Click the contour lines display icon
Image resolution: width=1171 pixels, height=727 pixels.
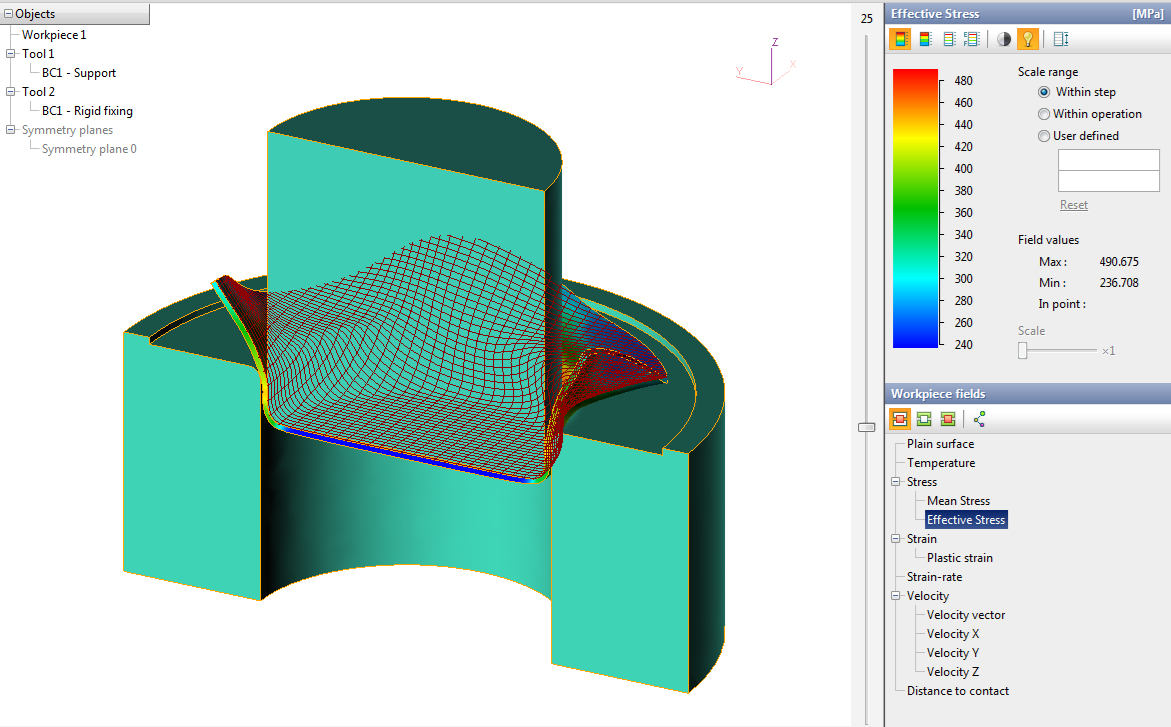pyautogui.click(x=949, y=39)
